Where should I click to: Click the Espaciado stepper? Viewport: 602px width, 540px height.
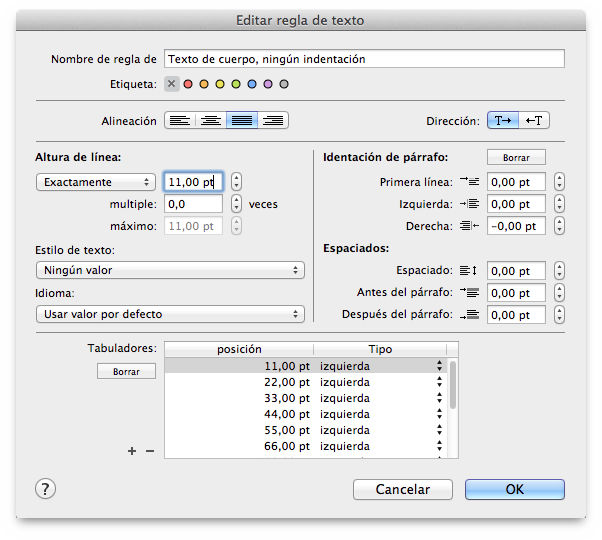pos(559,271)
